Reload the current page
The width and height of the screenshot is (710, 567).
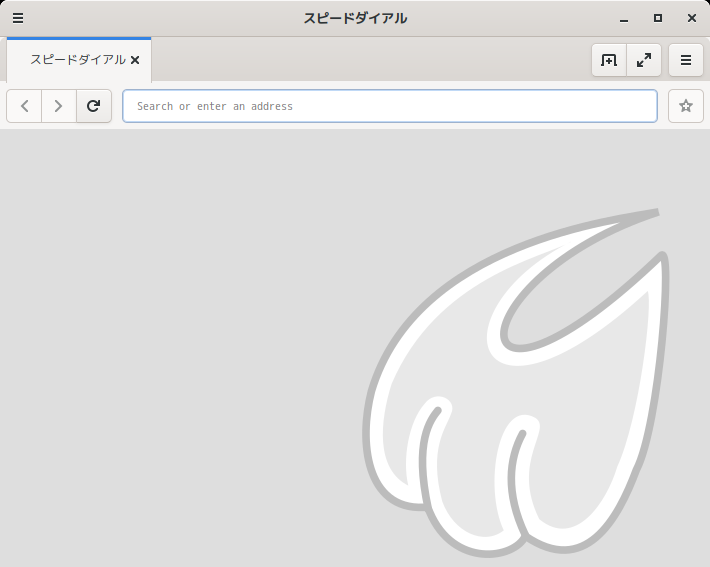point(94,106)
